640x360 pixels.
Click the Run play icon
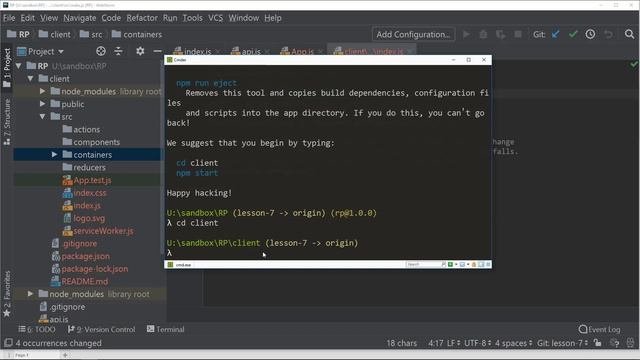[x=466, y=34]
